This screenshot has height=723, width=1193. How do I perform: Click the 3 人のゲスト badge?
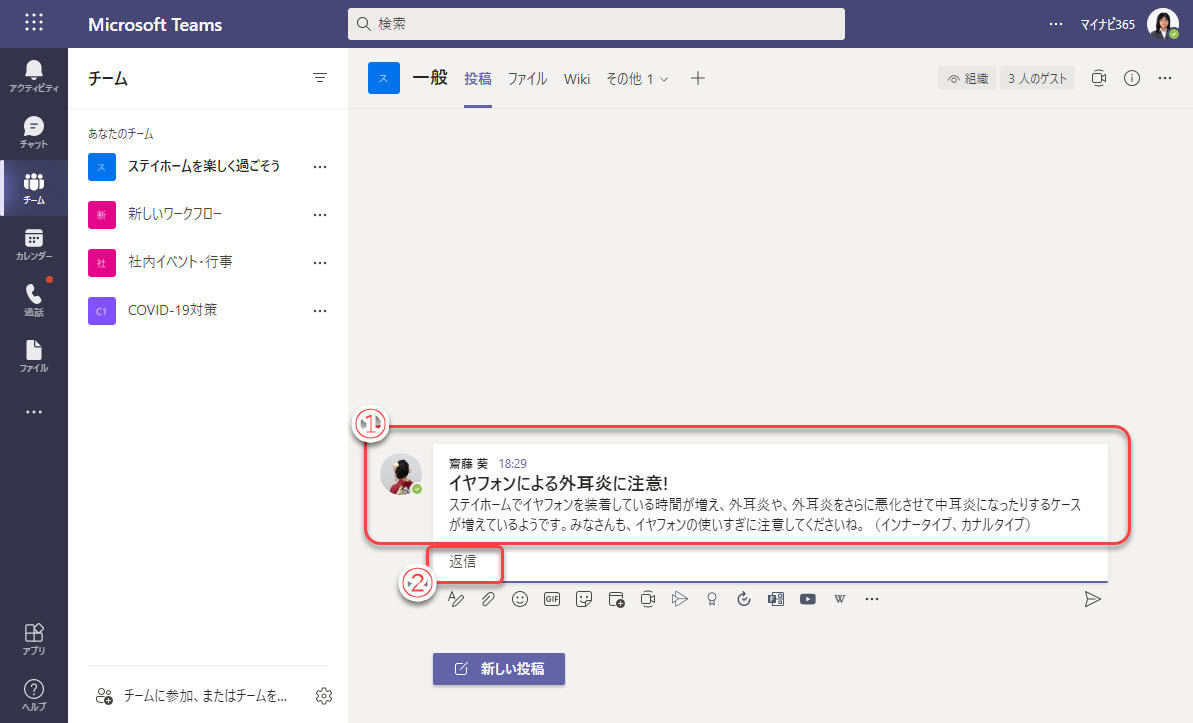(x=1037, y=78)
